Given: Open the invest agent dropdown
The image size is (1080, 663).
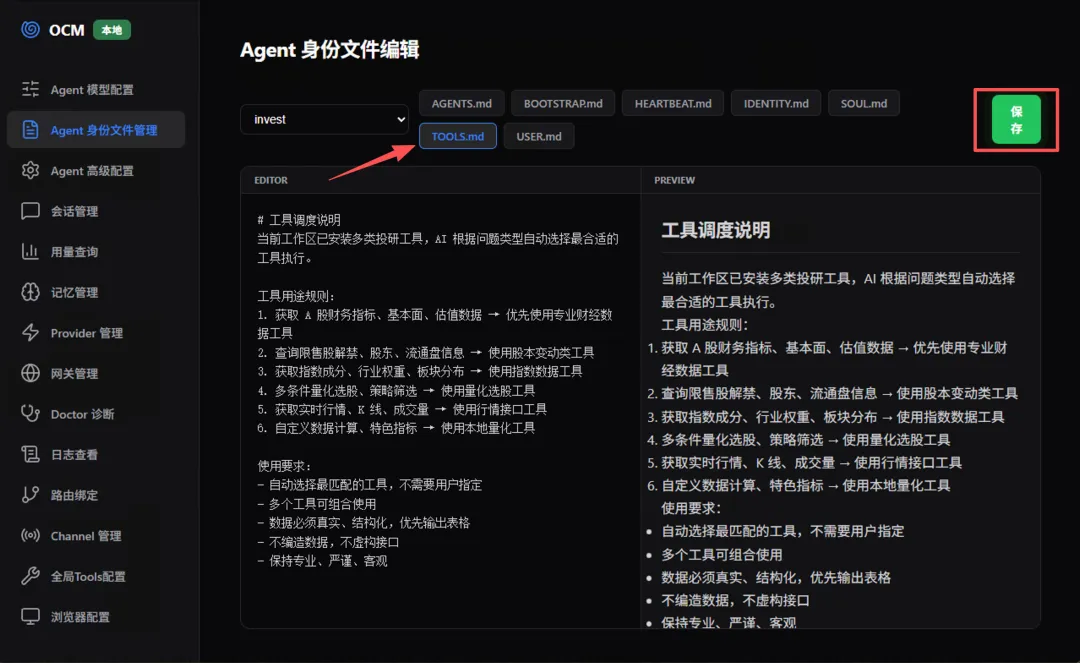Looking at the screenshot, I should click(324, 119).
